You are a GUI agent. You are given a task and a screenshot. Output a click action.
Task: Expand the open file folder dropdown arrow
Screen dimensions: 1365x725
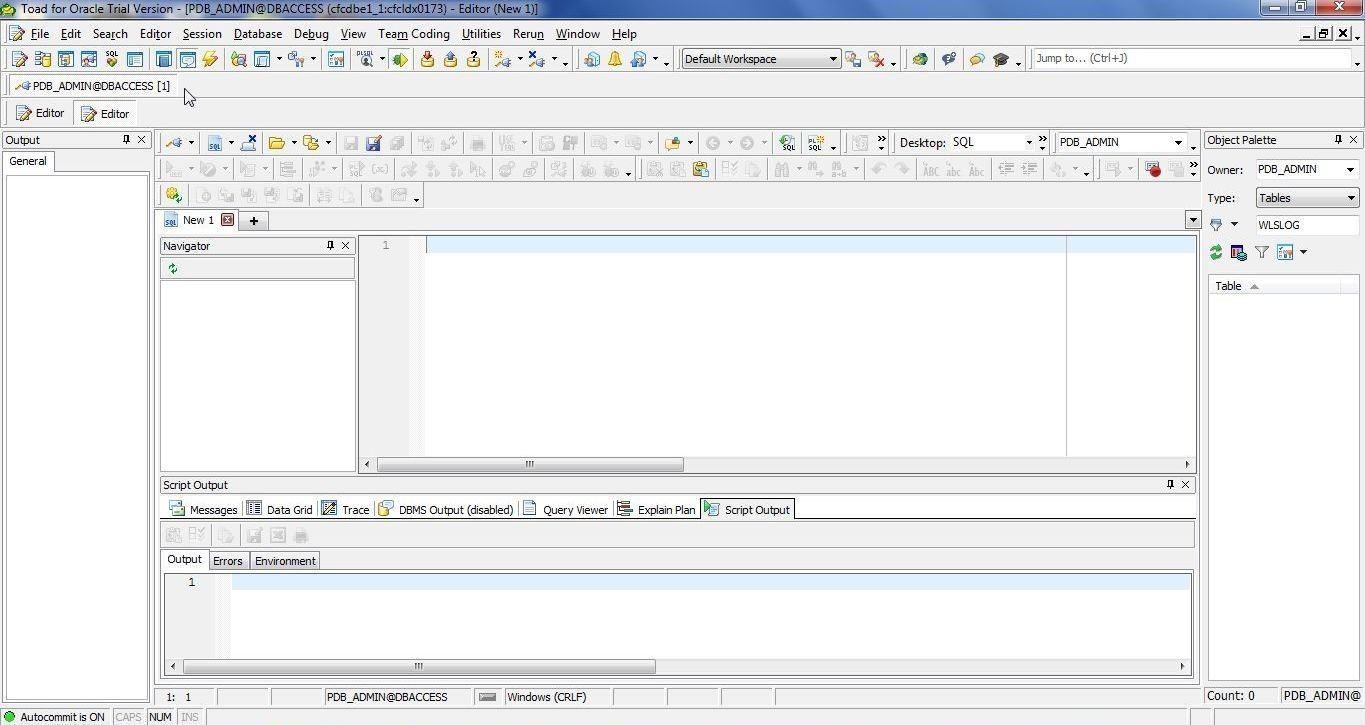tap(293, 142)
